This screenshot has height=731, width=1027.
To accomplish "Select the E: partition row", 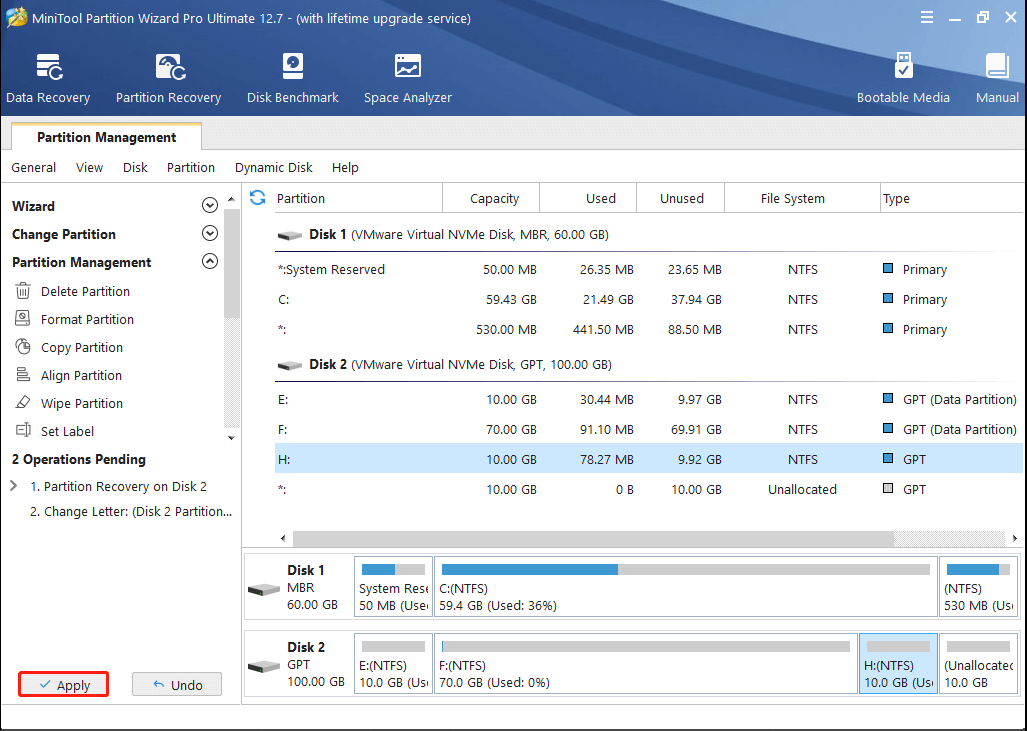I will 648,399.
